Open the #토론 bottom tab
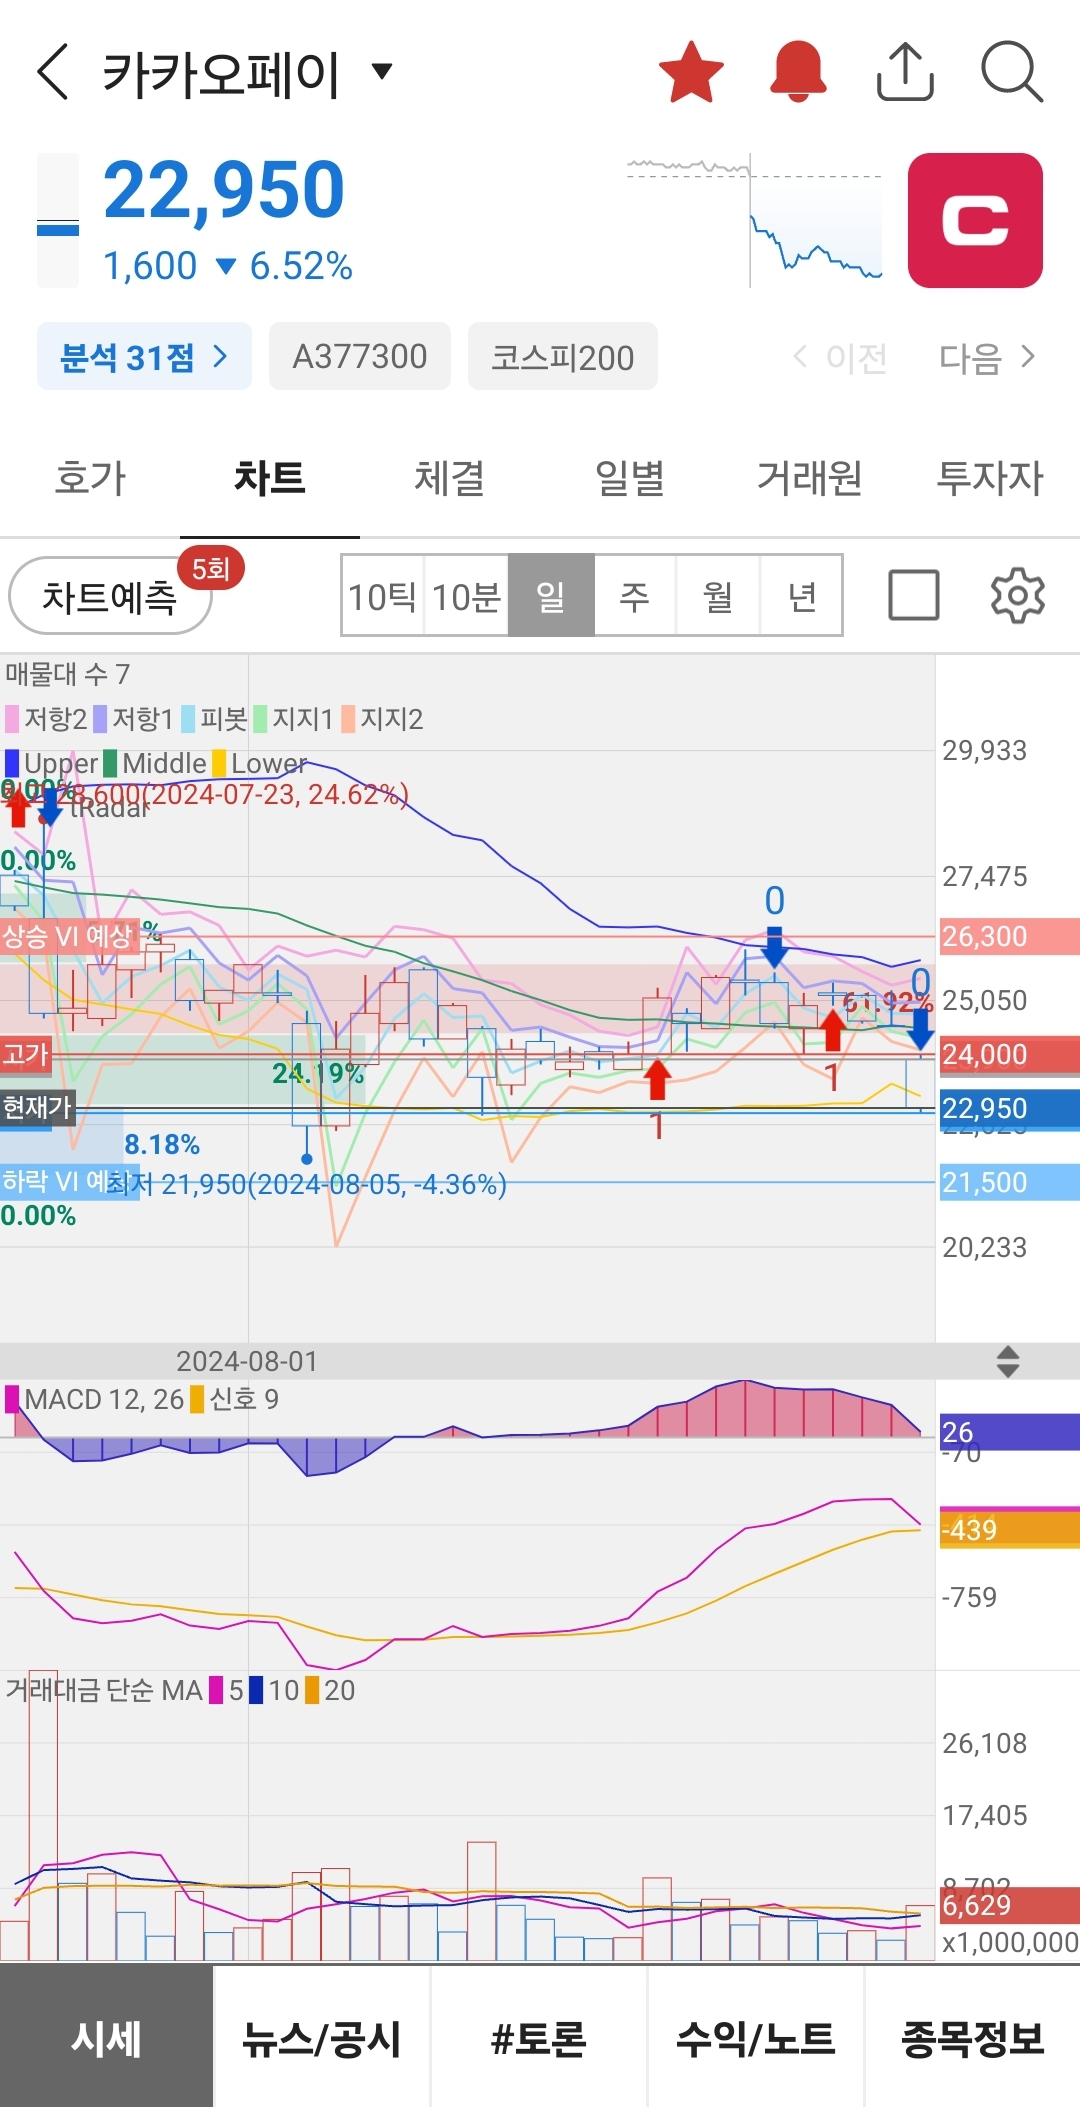The height and width of the screenshot is (2107, 1080). pos(539,2037)
